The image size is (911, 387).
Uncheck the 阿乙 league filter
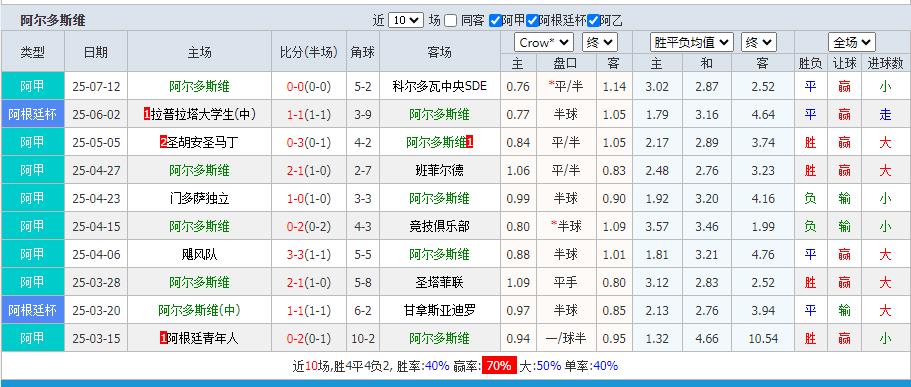593,21
